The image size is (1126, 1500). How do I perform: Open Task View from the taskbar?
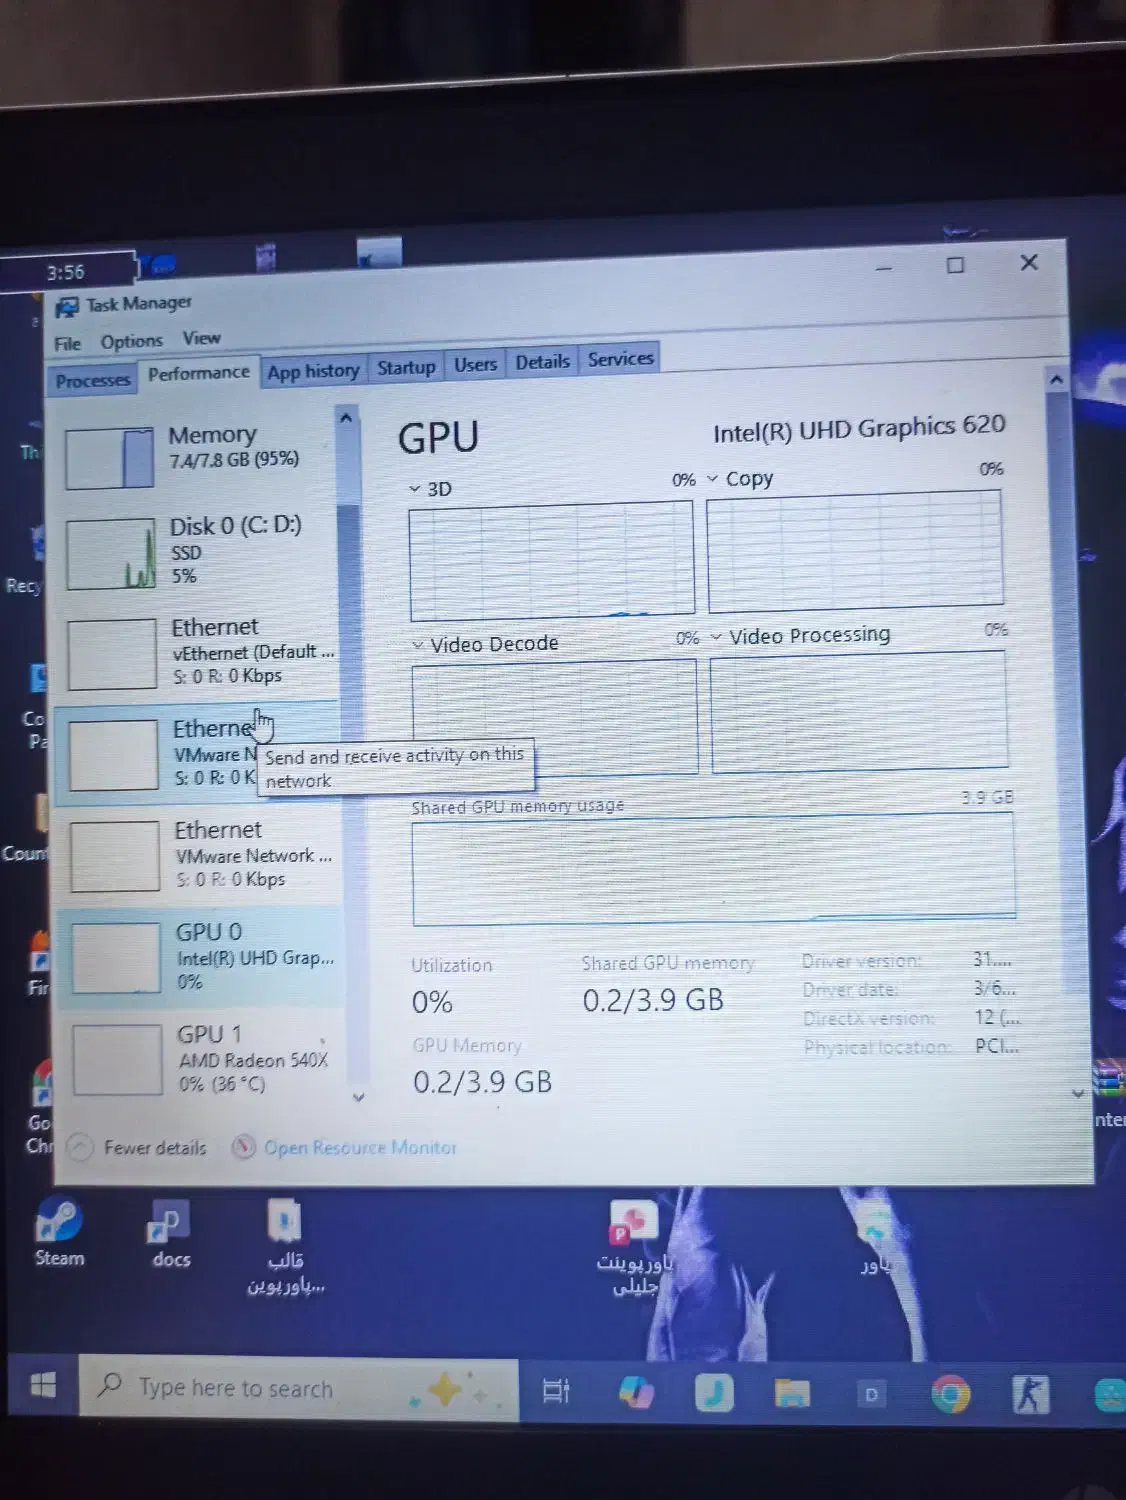[556, 1390]
